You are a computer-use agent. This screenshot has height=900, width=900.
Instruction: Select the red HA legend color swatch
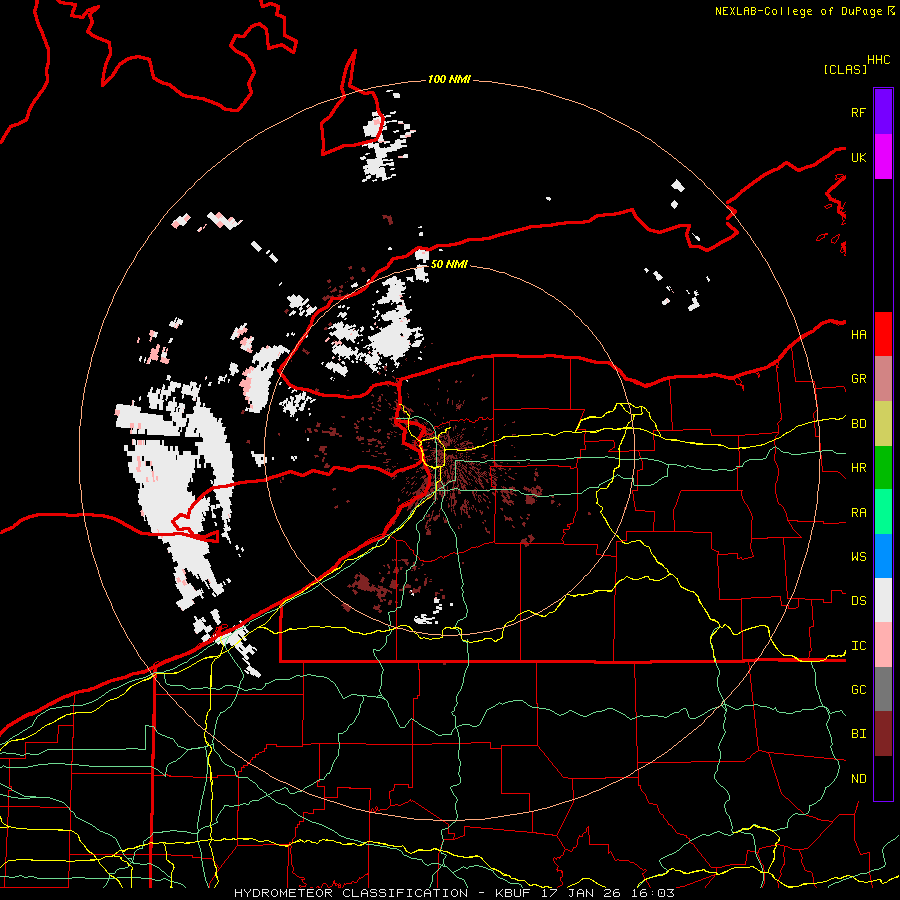[x=883, y=334]
